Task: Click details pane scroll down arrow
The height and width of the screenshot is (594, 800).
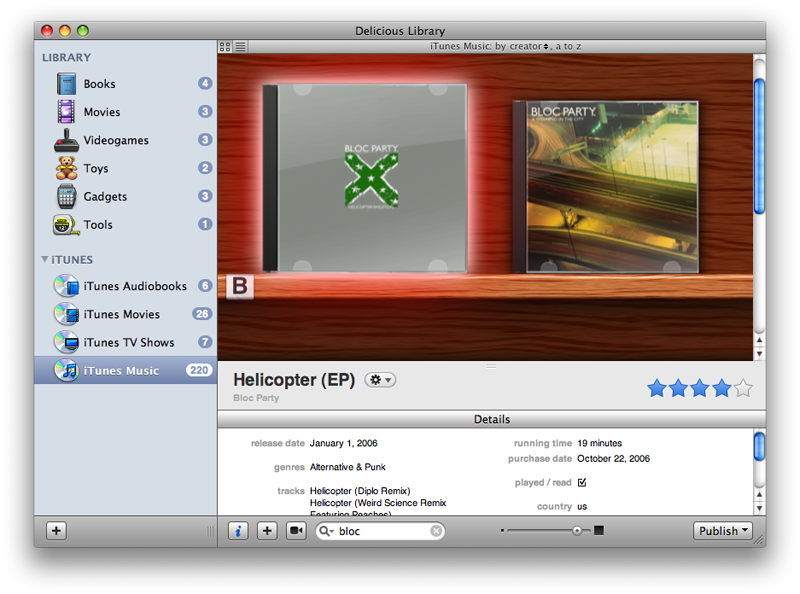Action: [759, 507]
